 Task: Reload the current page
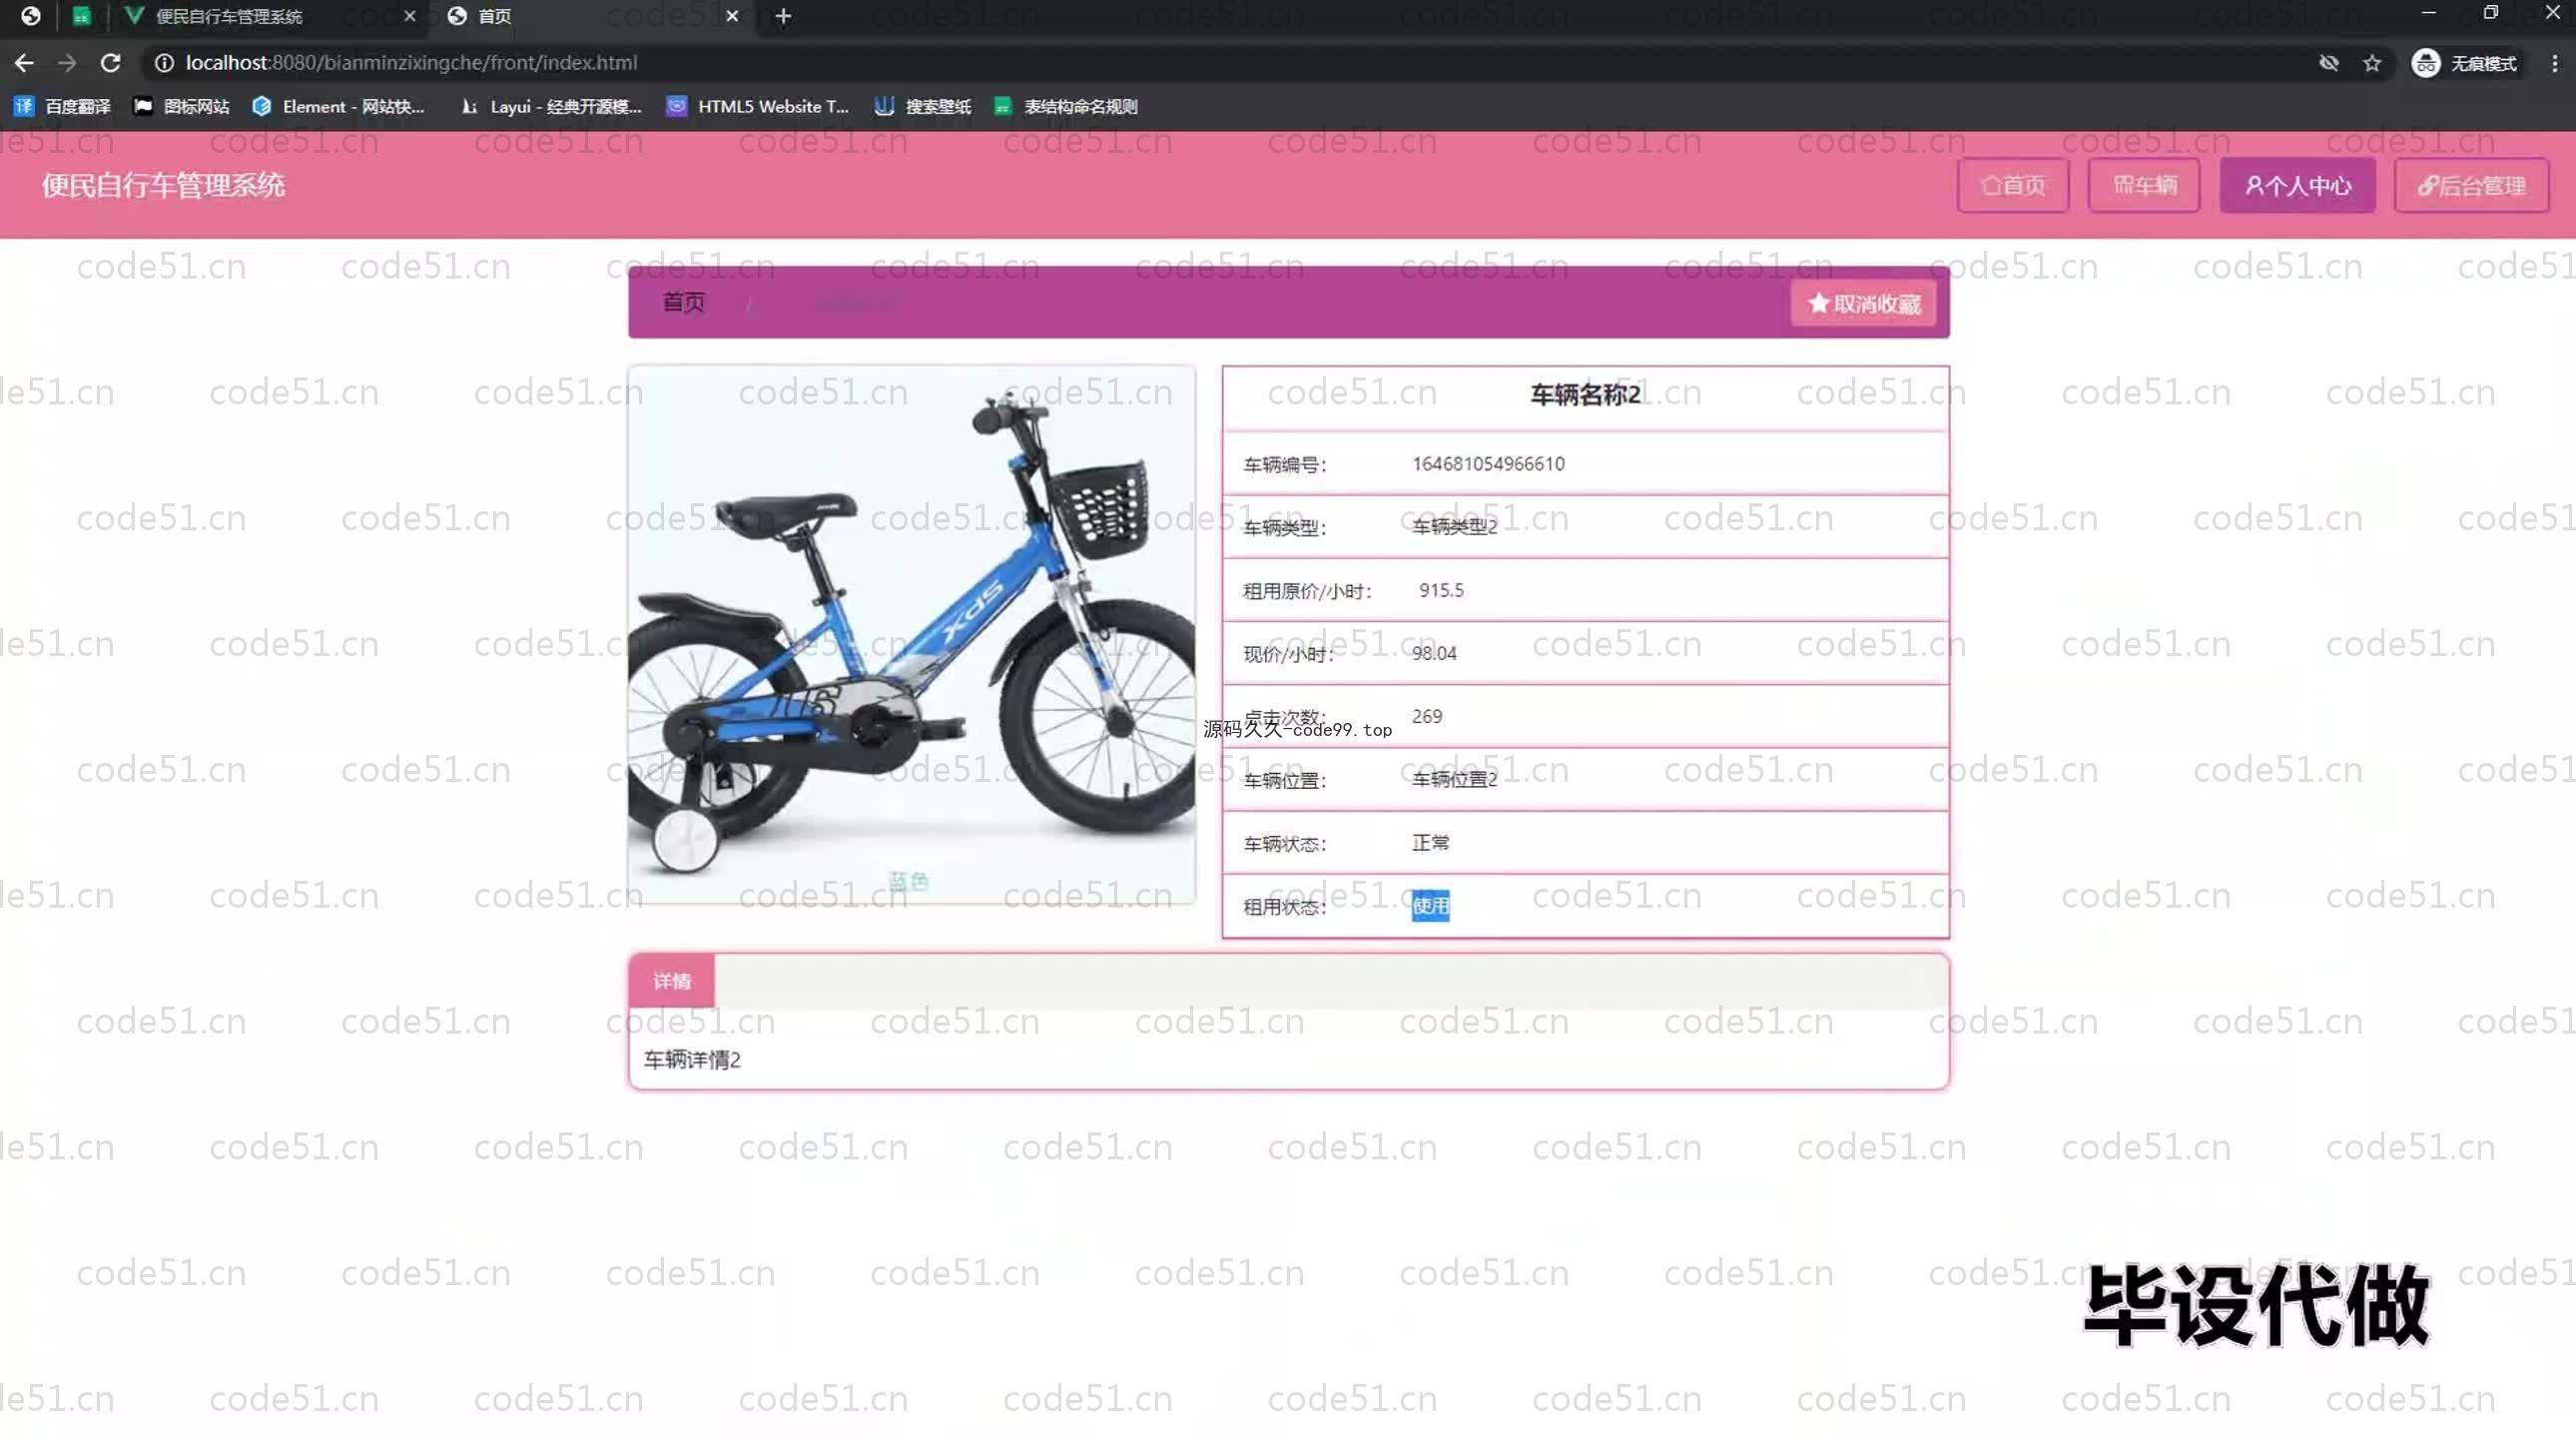click(111, 63)
